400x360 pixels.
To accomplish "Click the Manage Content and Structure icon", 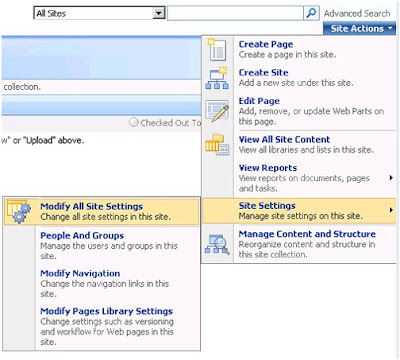I will pyautogui.click(x=217, y=244).
